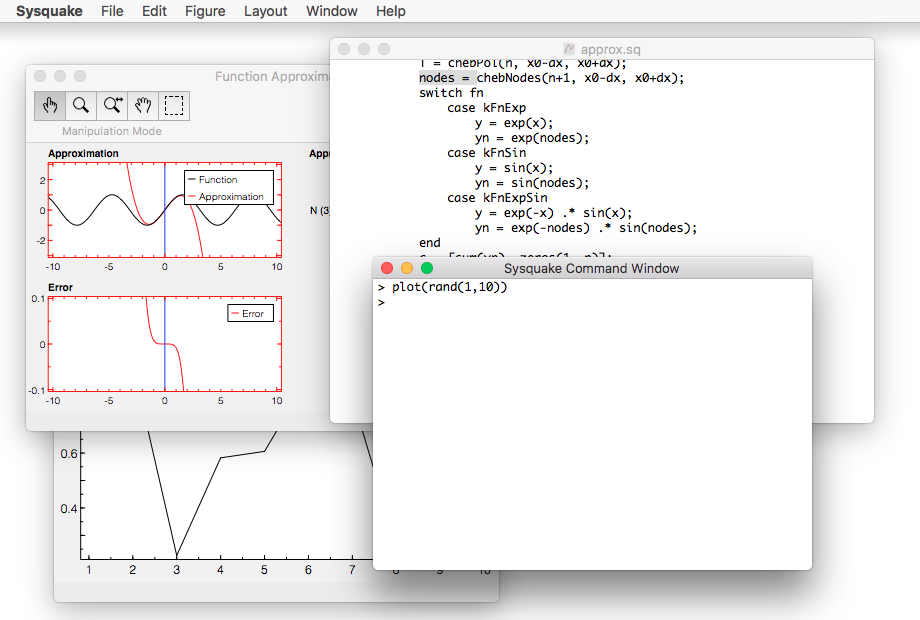This screenshot has width=920, height=620.
Task: Click the blue vertical line in Approximation plot
Action: point(165,210)
